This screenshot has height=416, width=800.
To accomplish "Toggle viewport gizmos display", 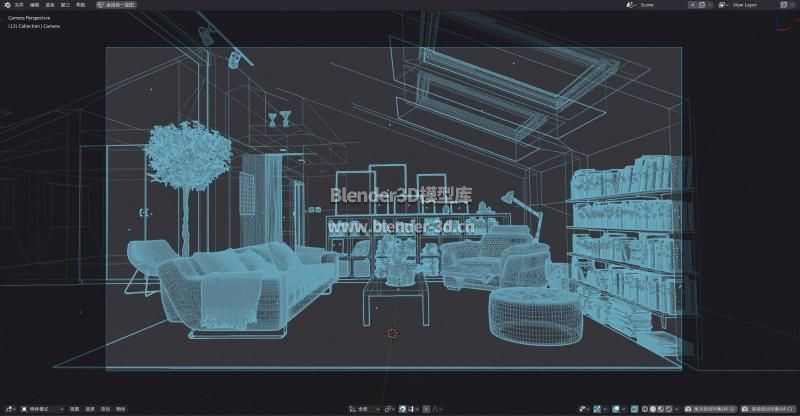I will pos(597,409).
